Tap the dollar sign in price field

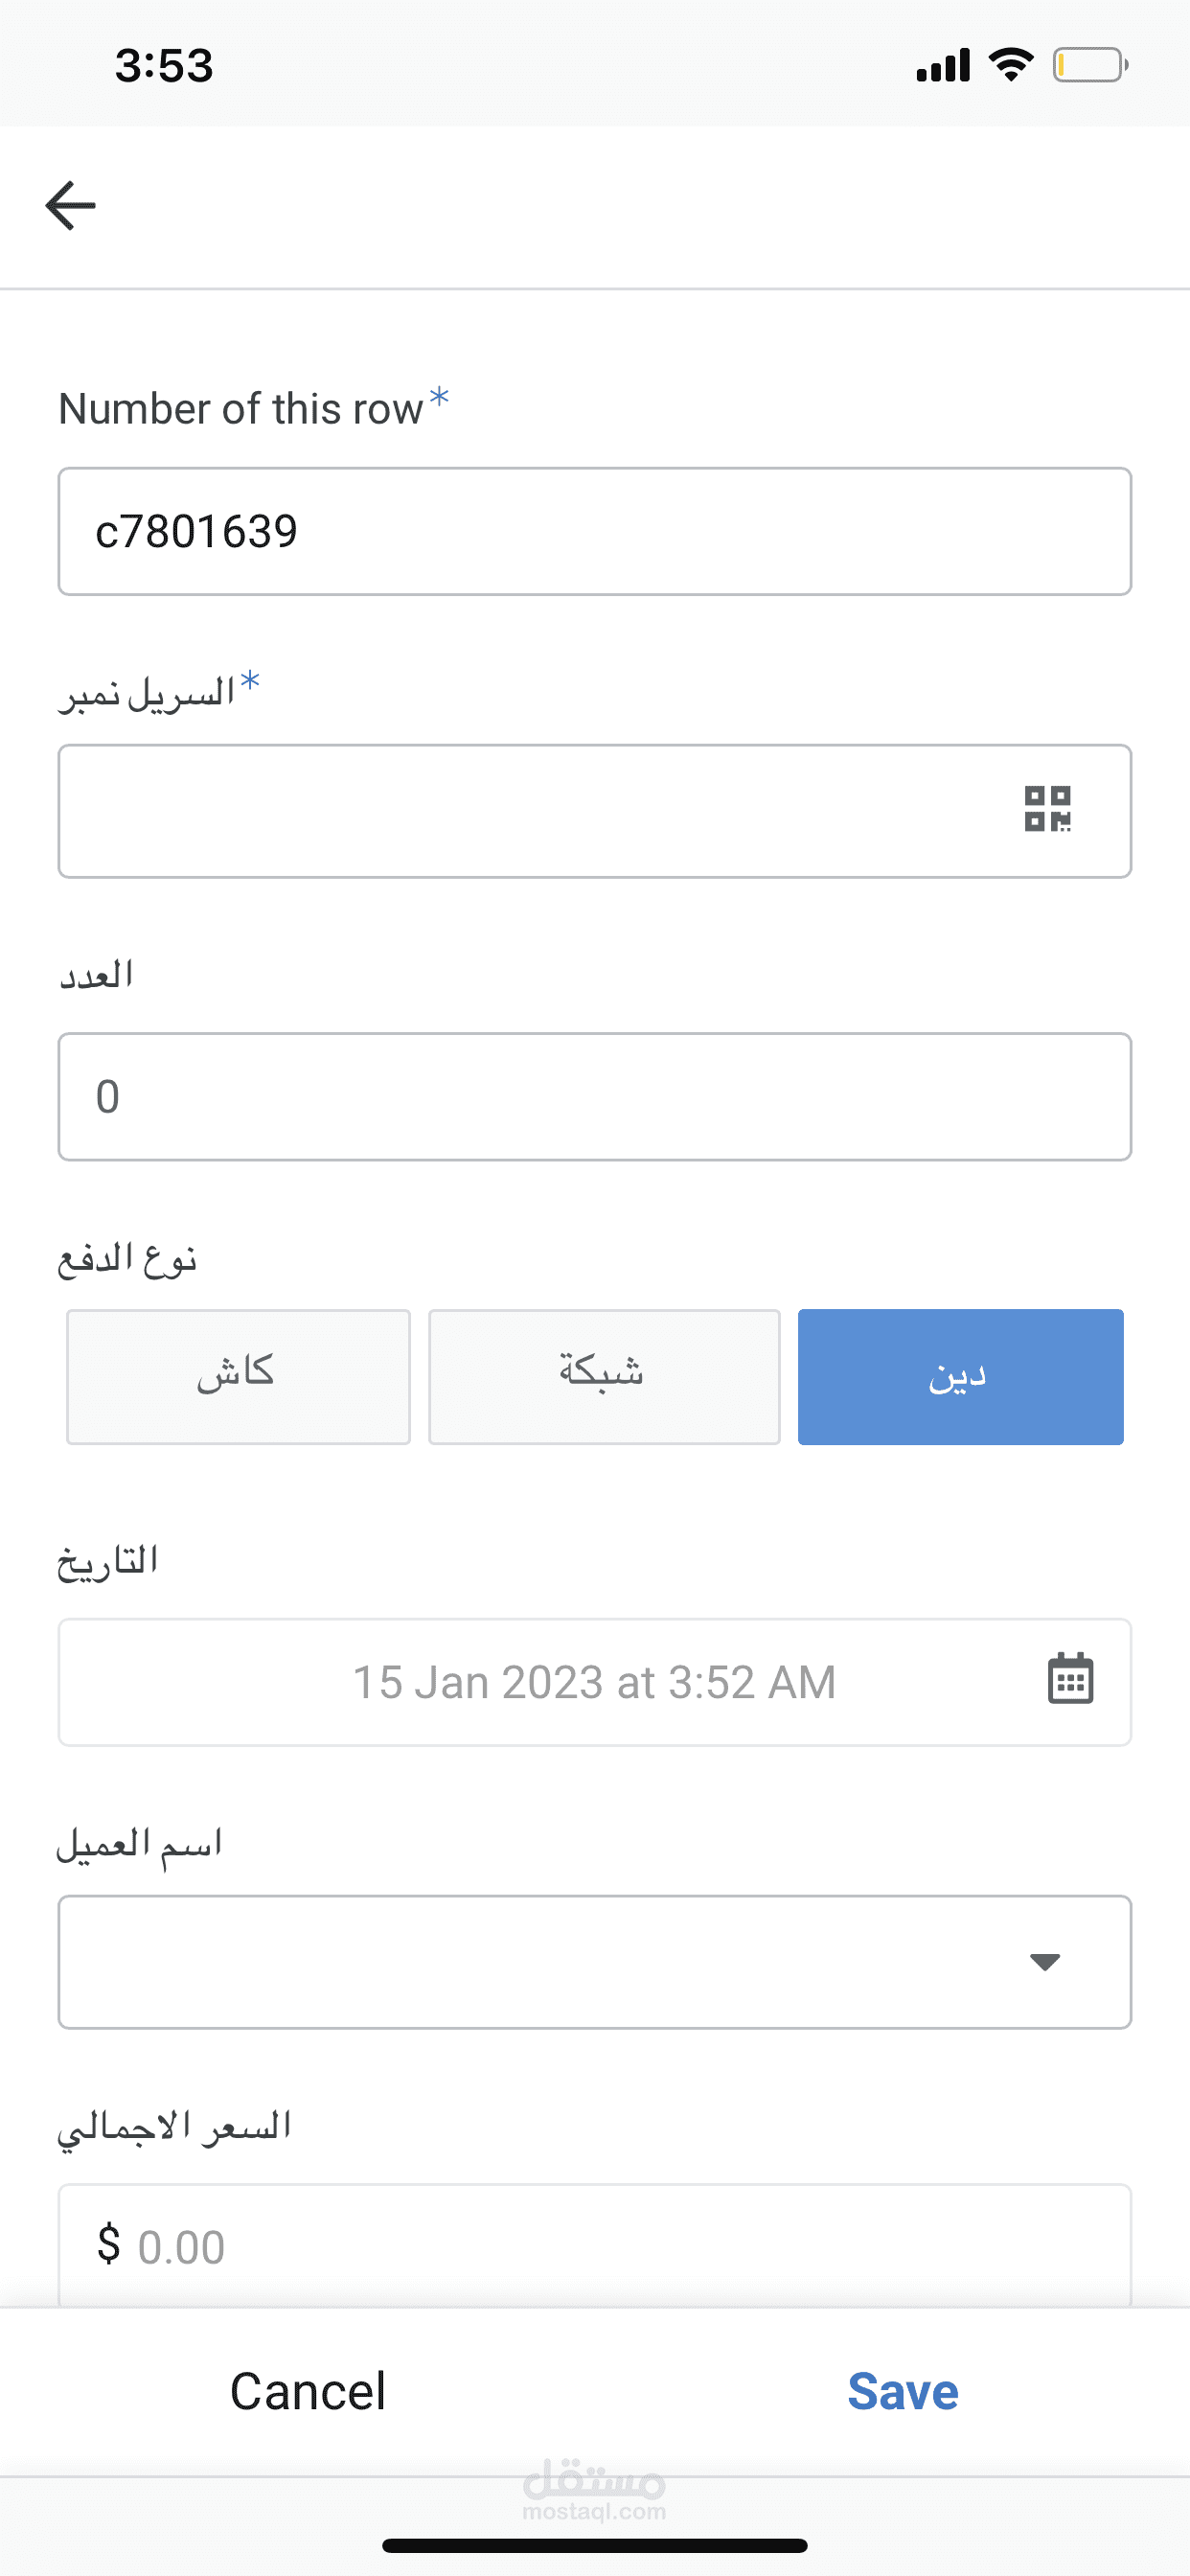pos(109,2243)
